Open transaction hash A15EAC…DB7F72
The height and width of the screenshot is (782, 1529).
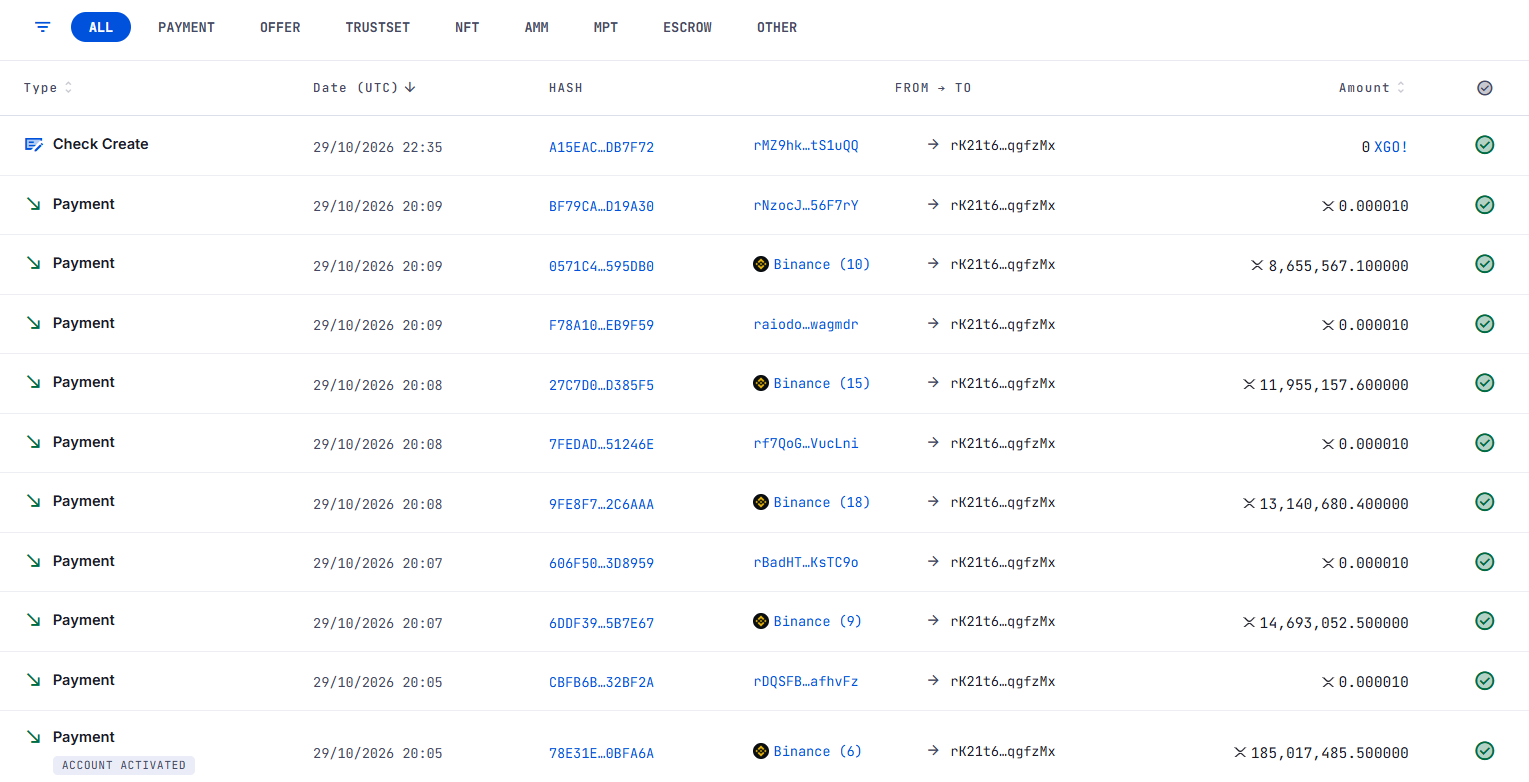[601, 147]
